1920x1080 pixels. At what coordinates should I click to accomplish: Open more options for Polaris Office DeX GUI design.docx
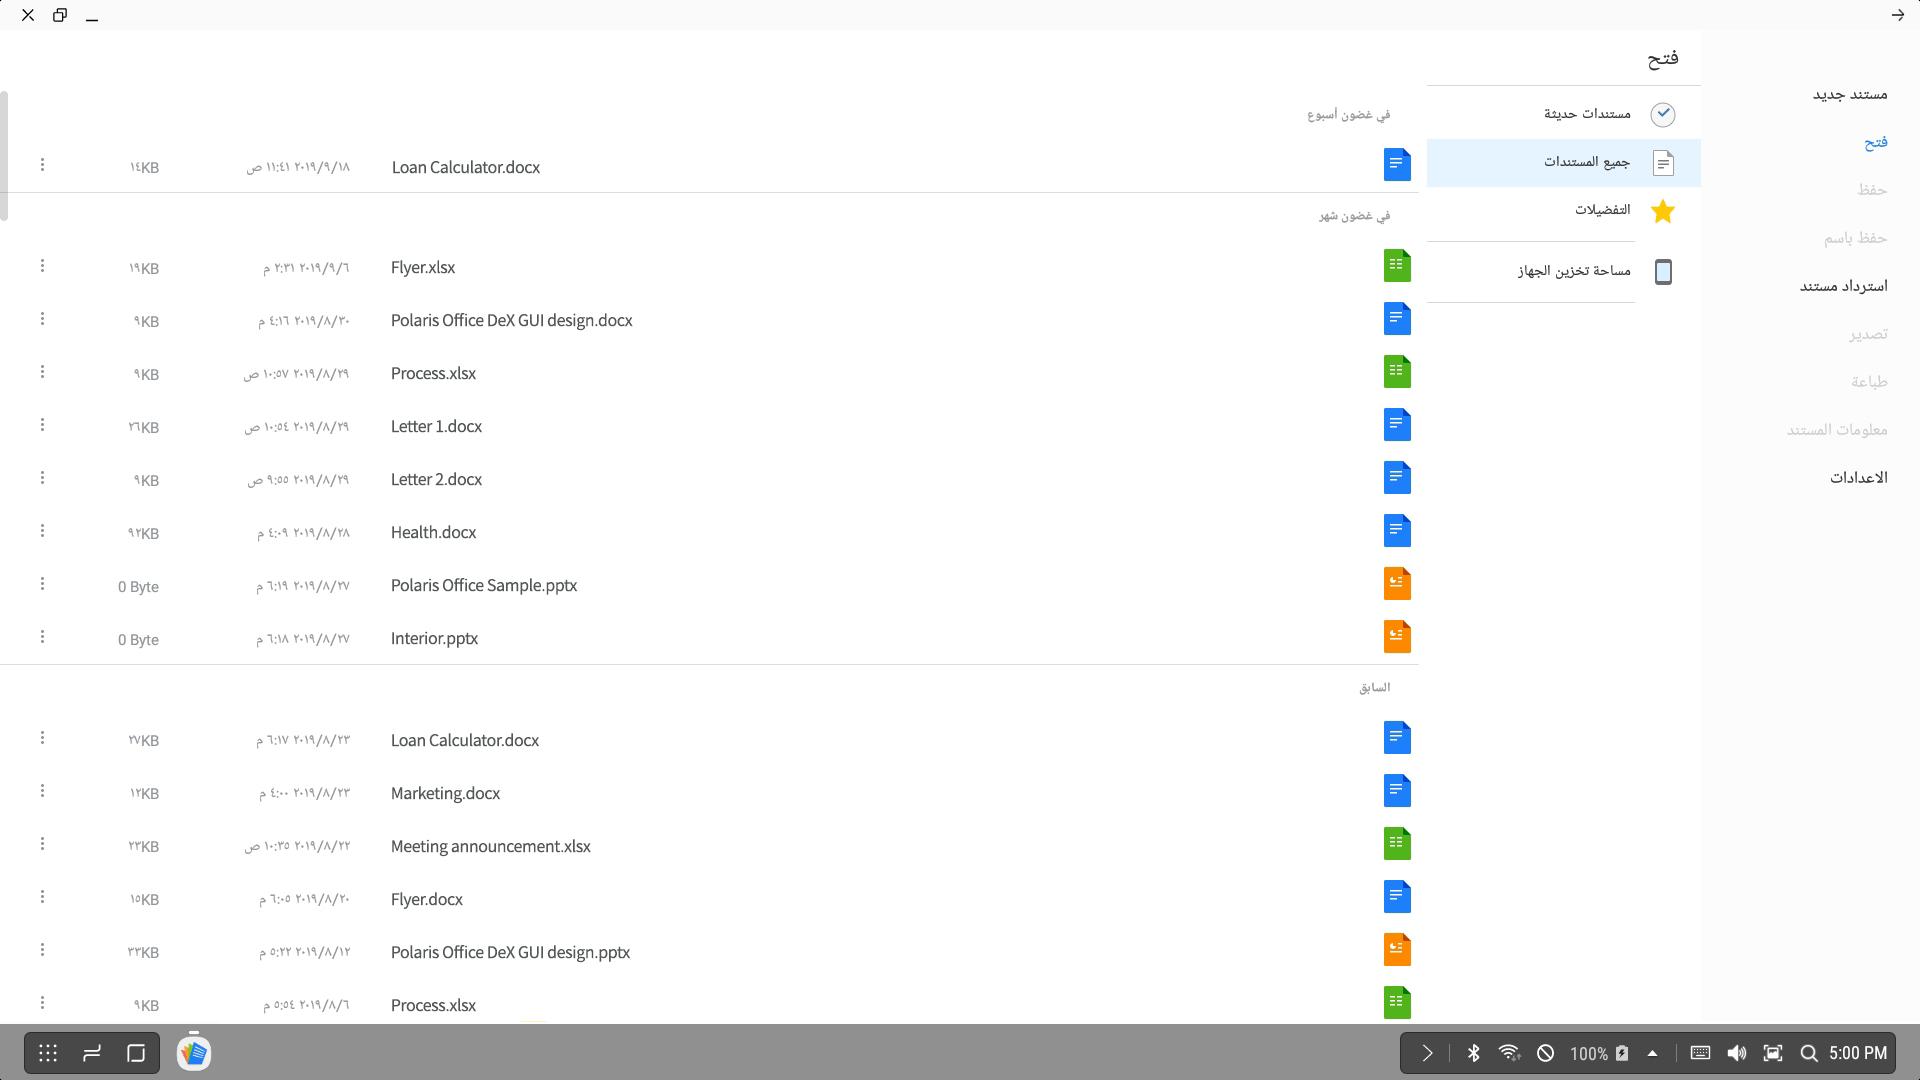42,319
